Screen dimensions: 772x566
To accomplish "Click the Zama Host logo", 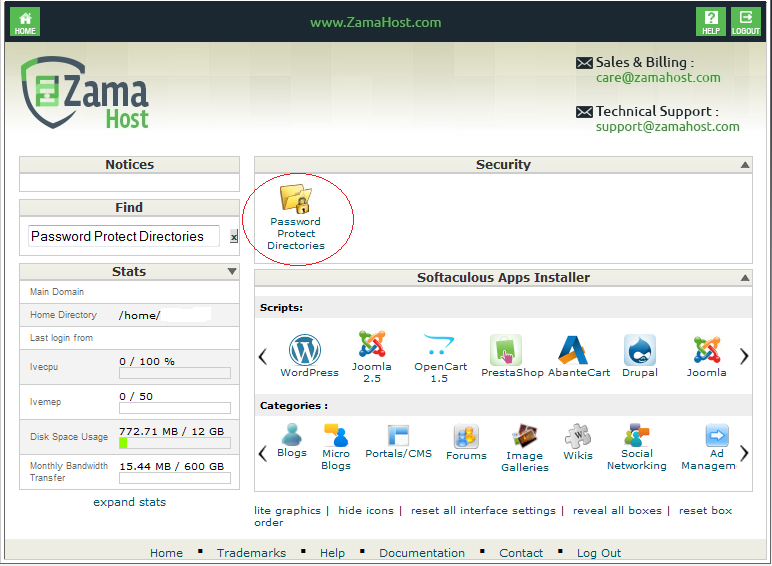I will [85, 93].
